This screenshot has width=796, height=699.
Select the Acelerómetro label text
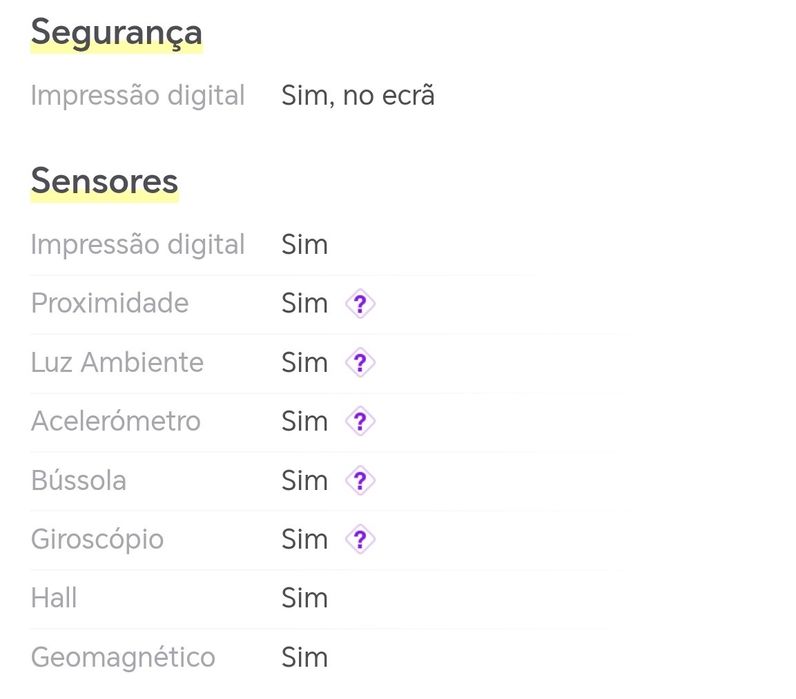tap(116, 421)
